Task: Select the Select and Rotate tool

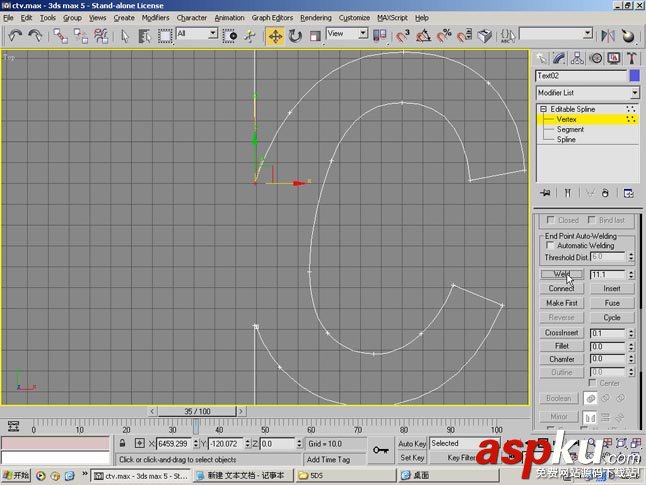Action: pos(294,35)
